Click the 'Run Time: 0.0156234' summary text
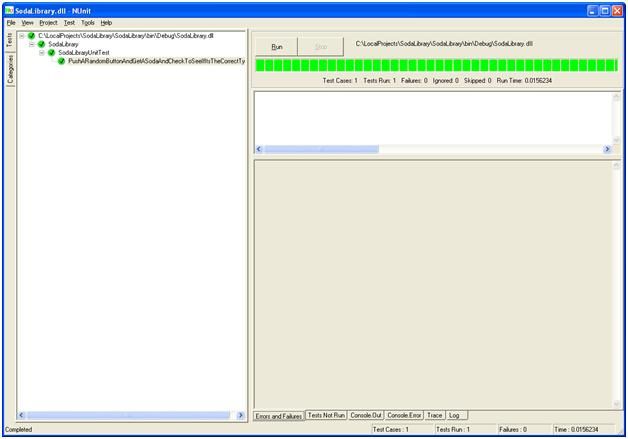This screenshot has width=628, height=439. click(524, 81)
